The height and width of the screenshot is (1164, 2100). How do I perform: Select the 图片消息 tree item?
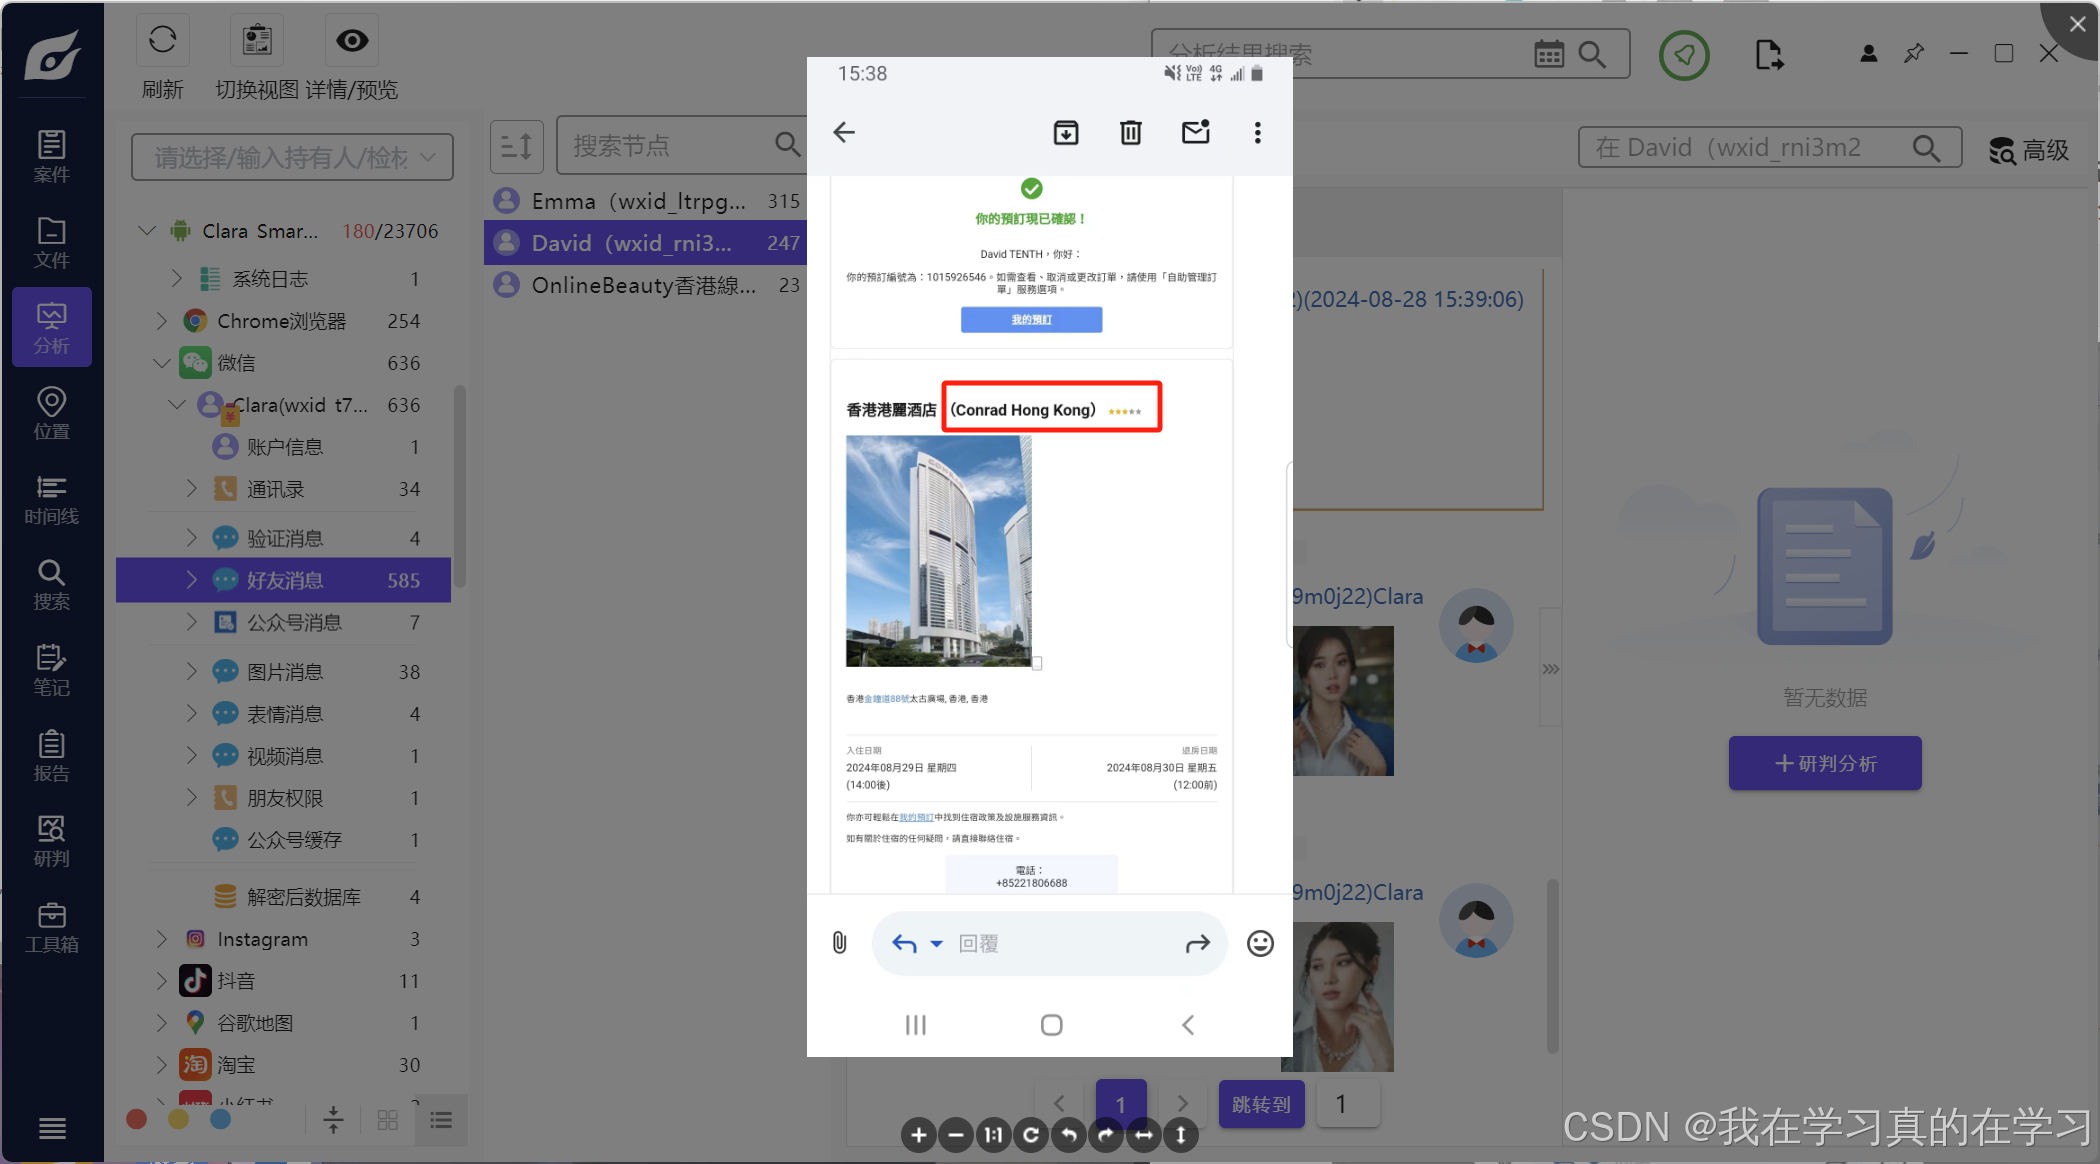pos(285,672)
